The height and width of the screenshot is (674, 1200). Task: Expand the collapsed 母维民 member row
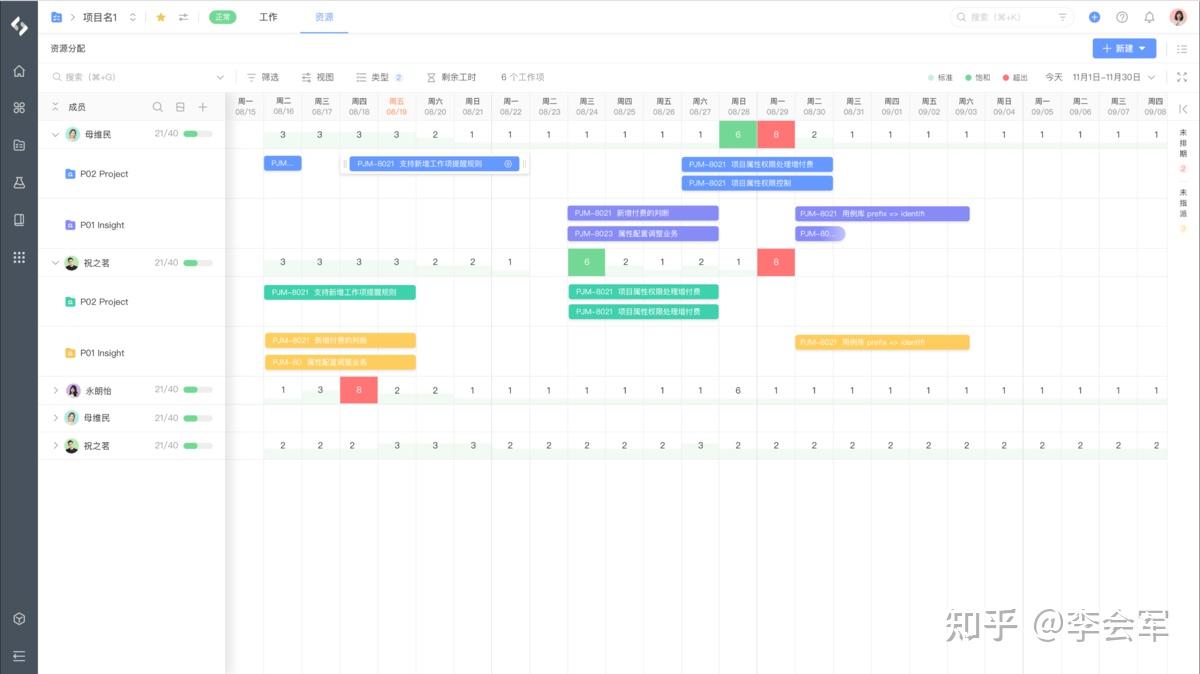point(55,418)
